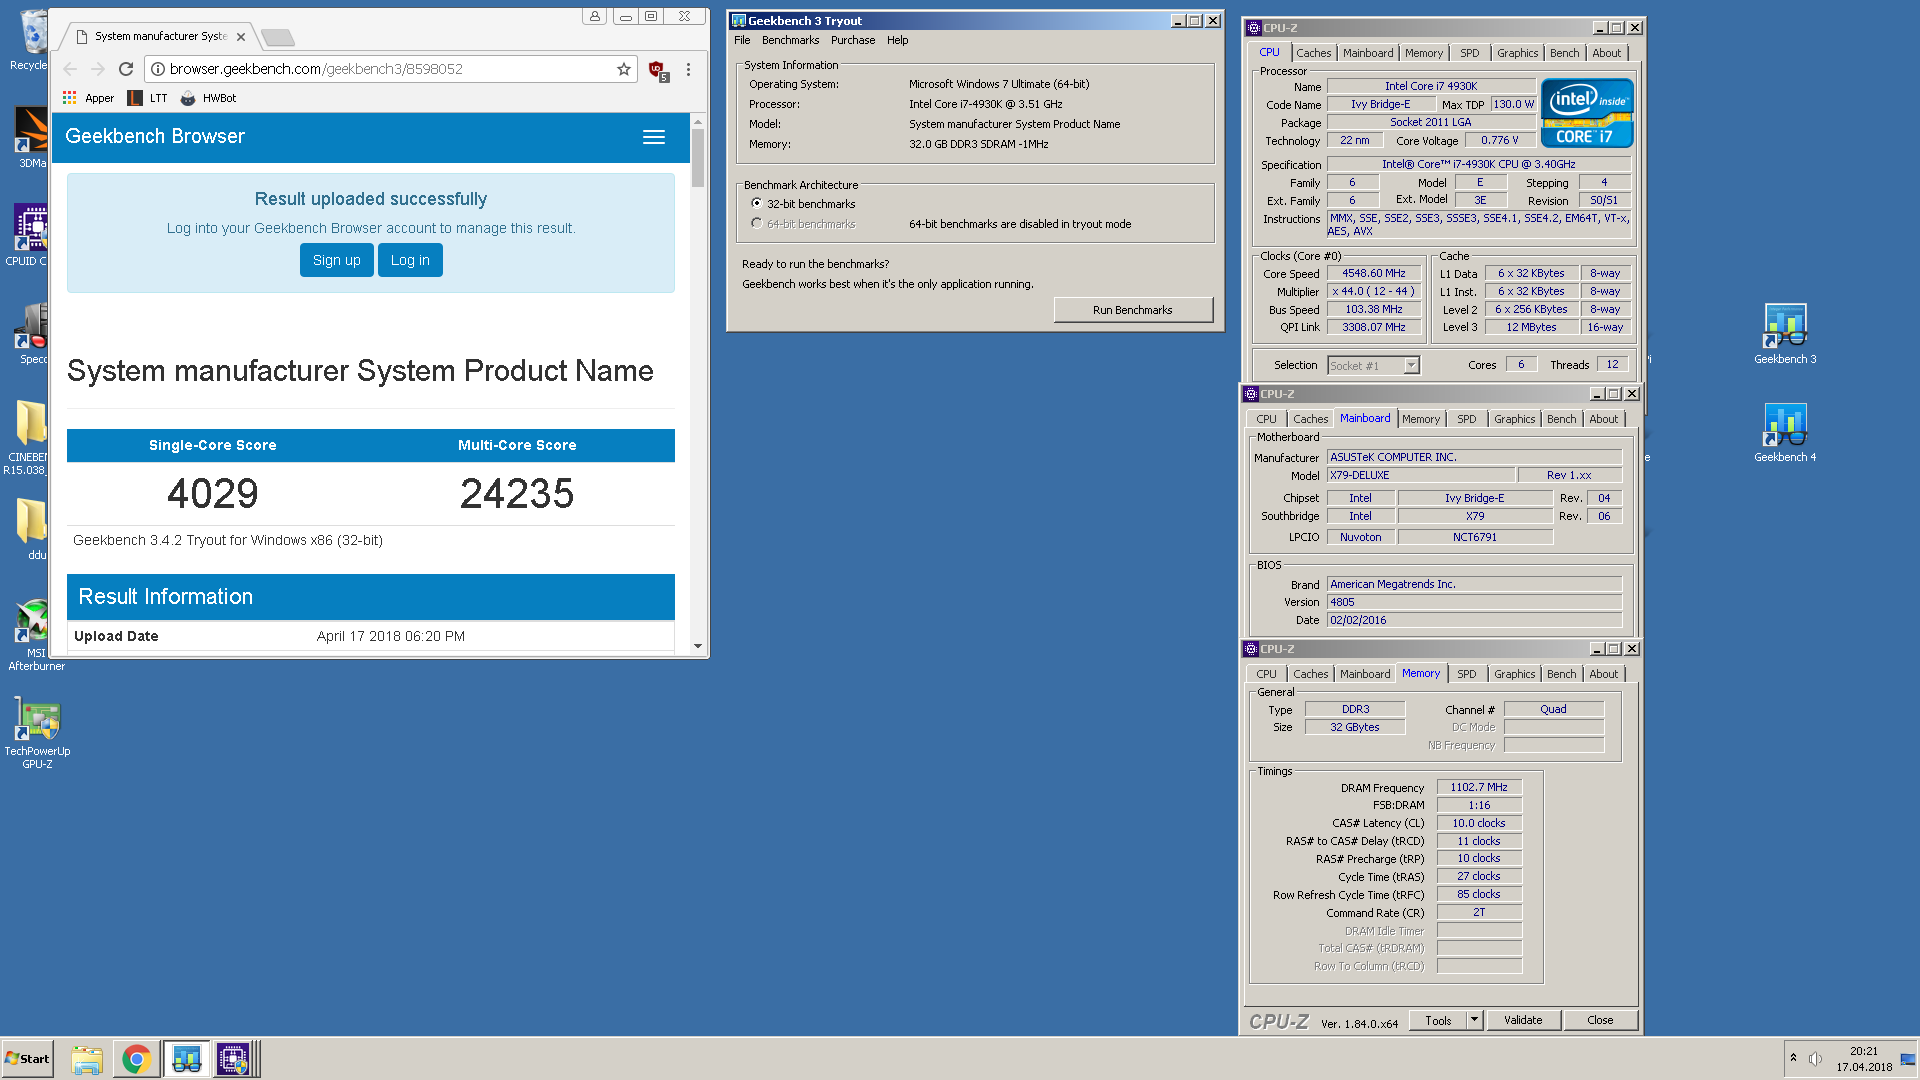1920x1080 pixels.
Task: Reload the Geekbench browser page
Action: coord(126,69)
